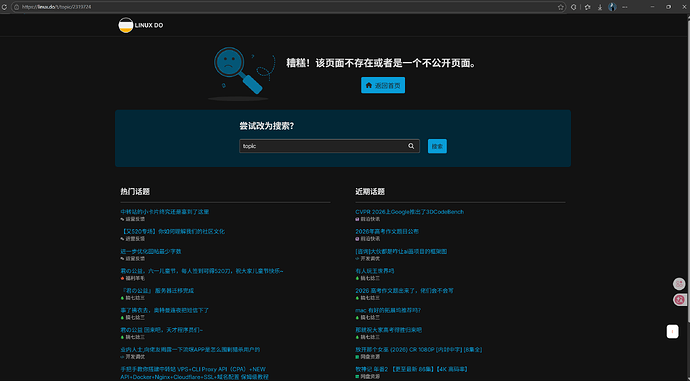Open '放开那个女巫 (2026) CR 1080P' topic
The height and width of the screenshot is (381, 690).
point(418,350)
